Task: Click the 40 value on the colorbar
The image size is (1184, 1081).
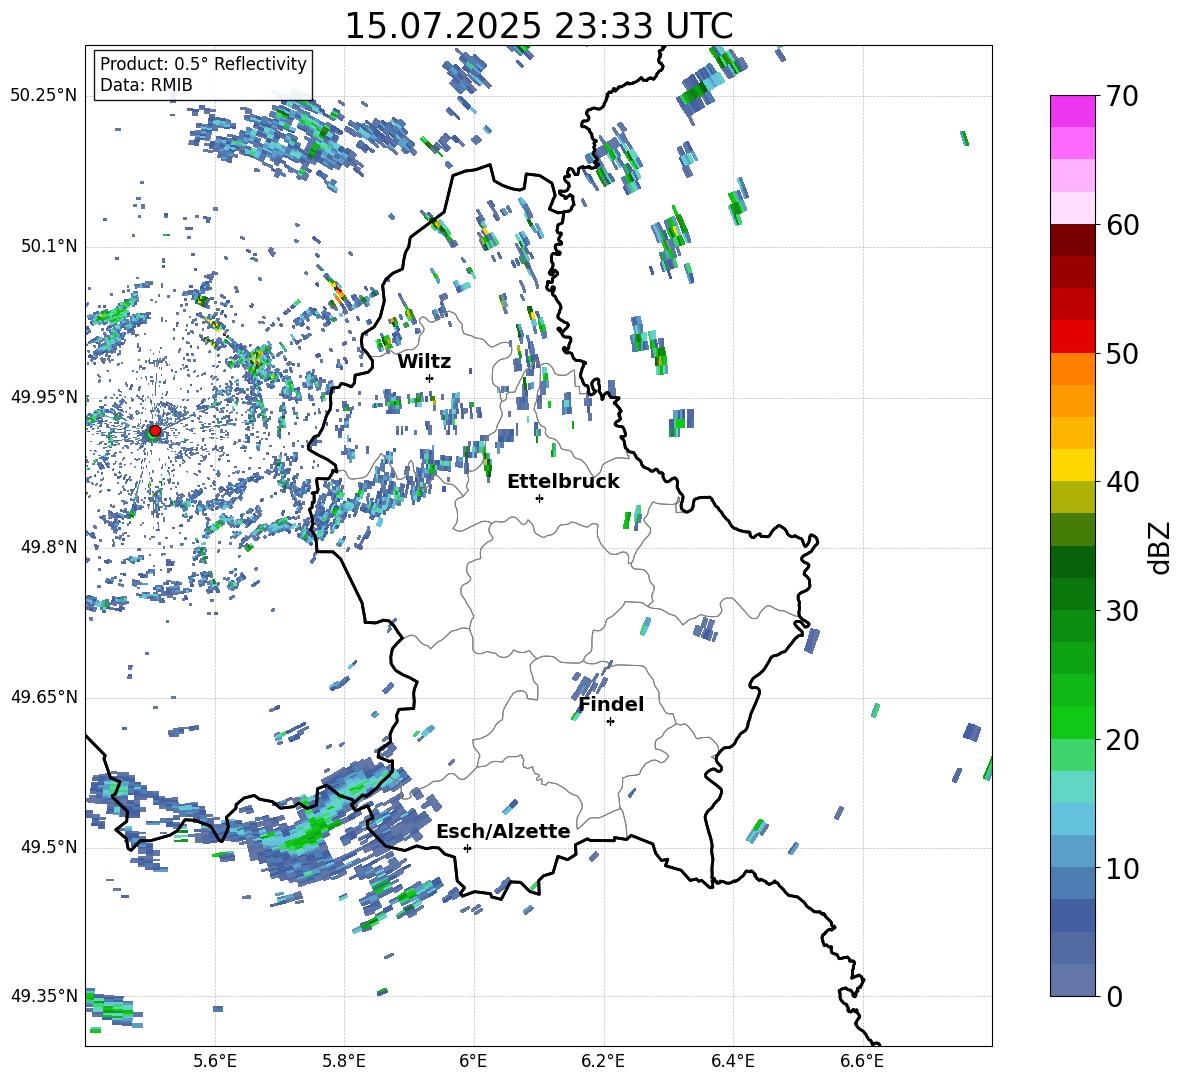Action: [1122, 482]
